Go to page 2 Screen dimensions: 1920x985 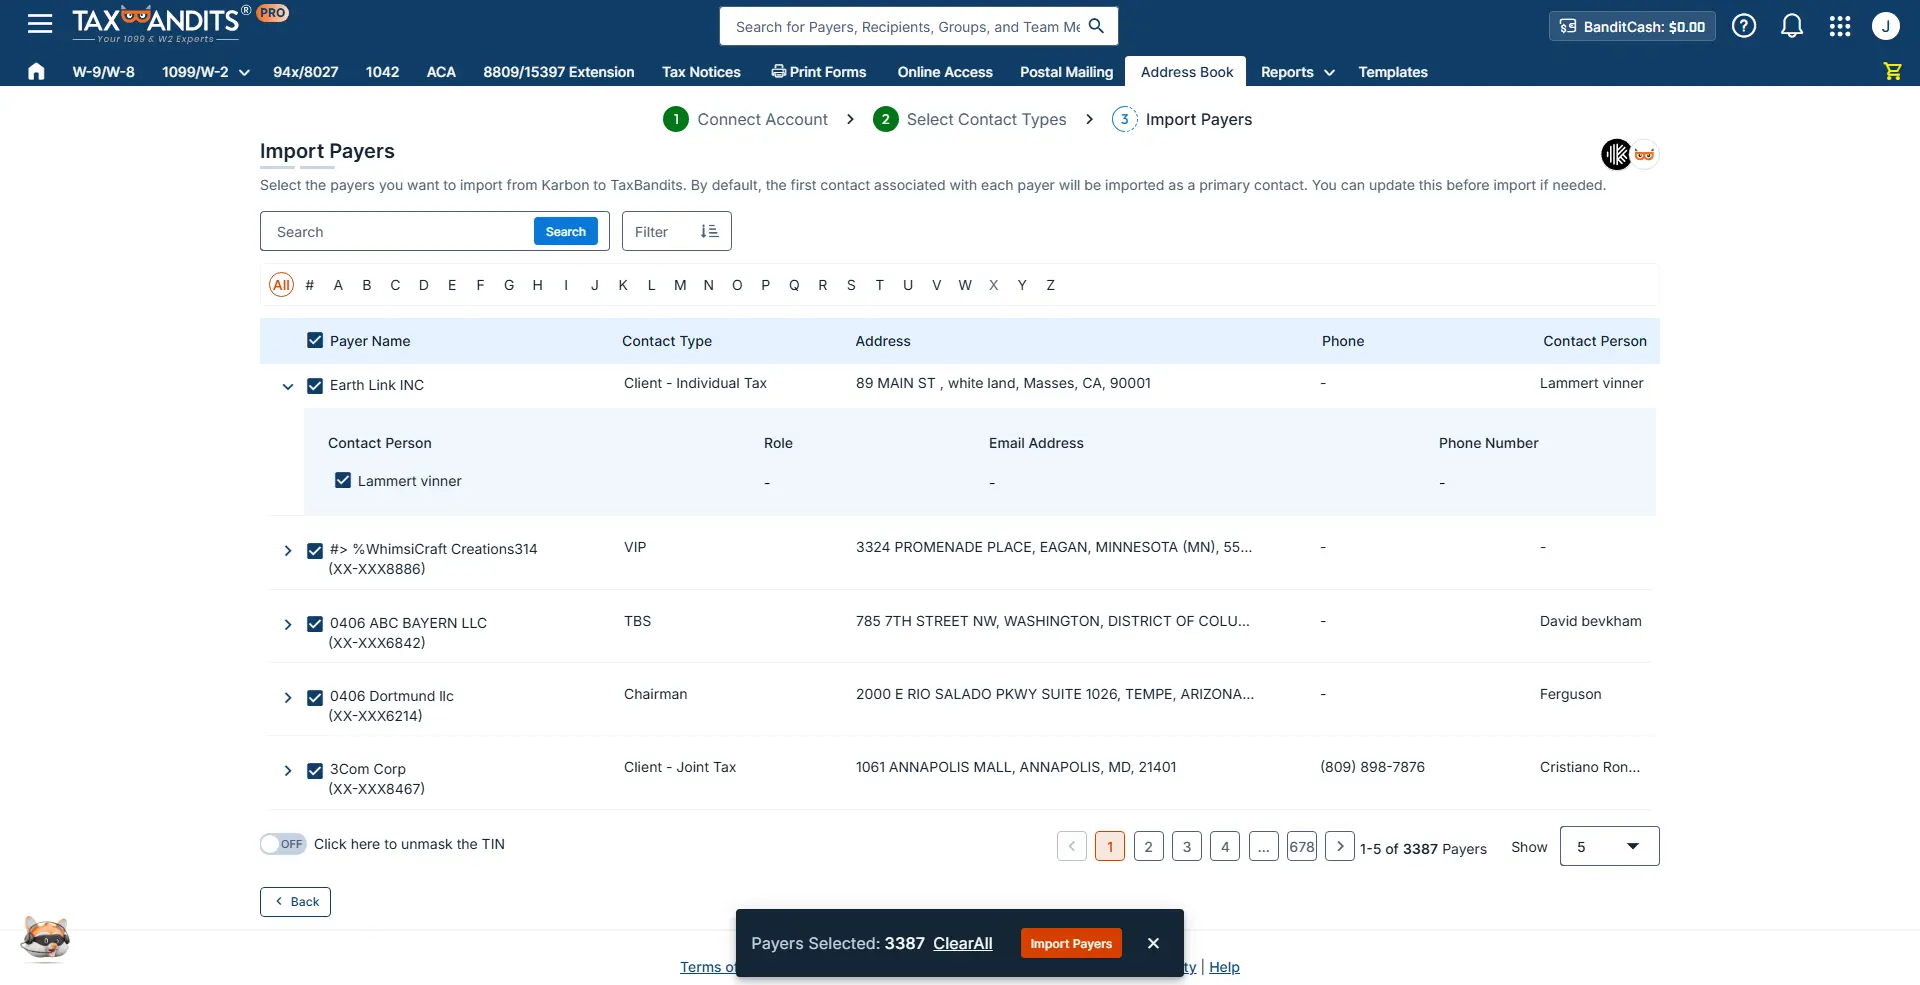pos(1148,846)
